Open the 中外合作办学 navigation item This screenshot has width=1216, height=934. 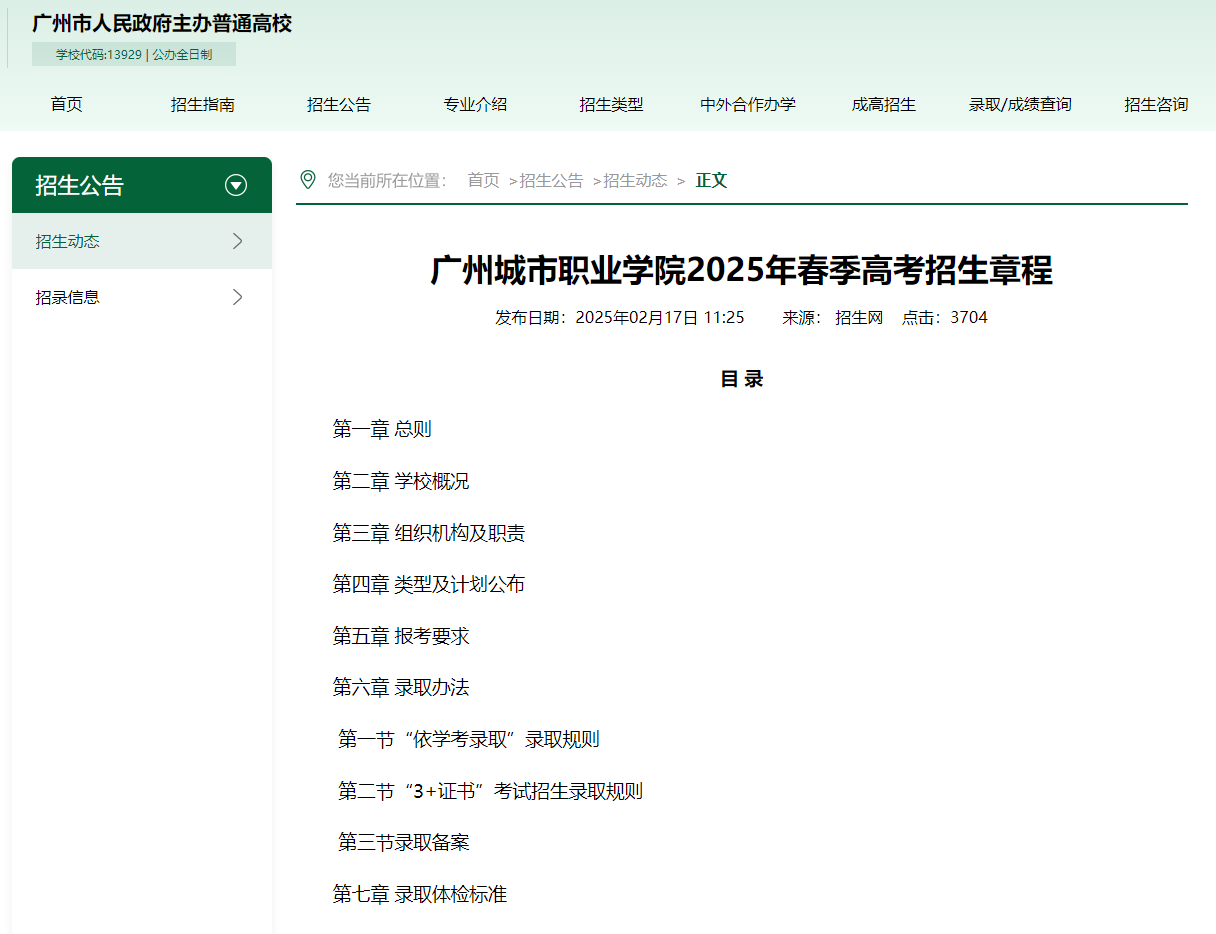click(x=747, y=104)
